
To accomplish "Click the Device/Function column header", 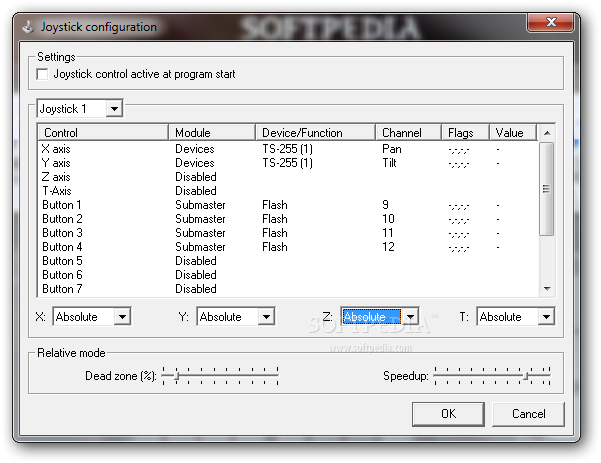I will [x=315, y=133].
